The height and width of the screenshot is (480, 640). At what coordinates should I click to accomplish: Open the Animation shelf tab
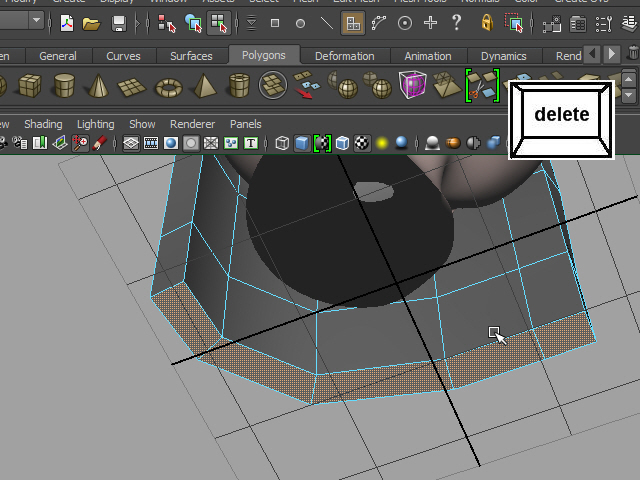pos(428,56)
